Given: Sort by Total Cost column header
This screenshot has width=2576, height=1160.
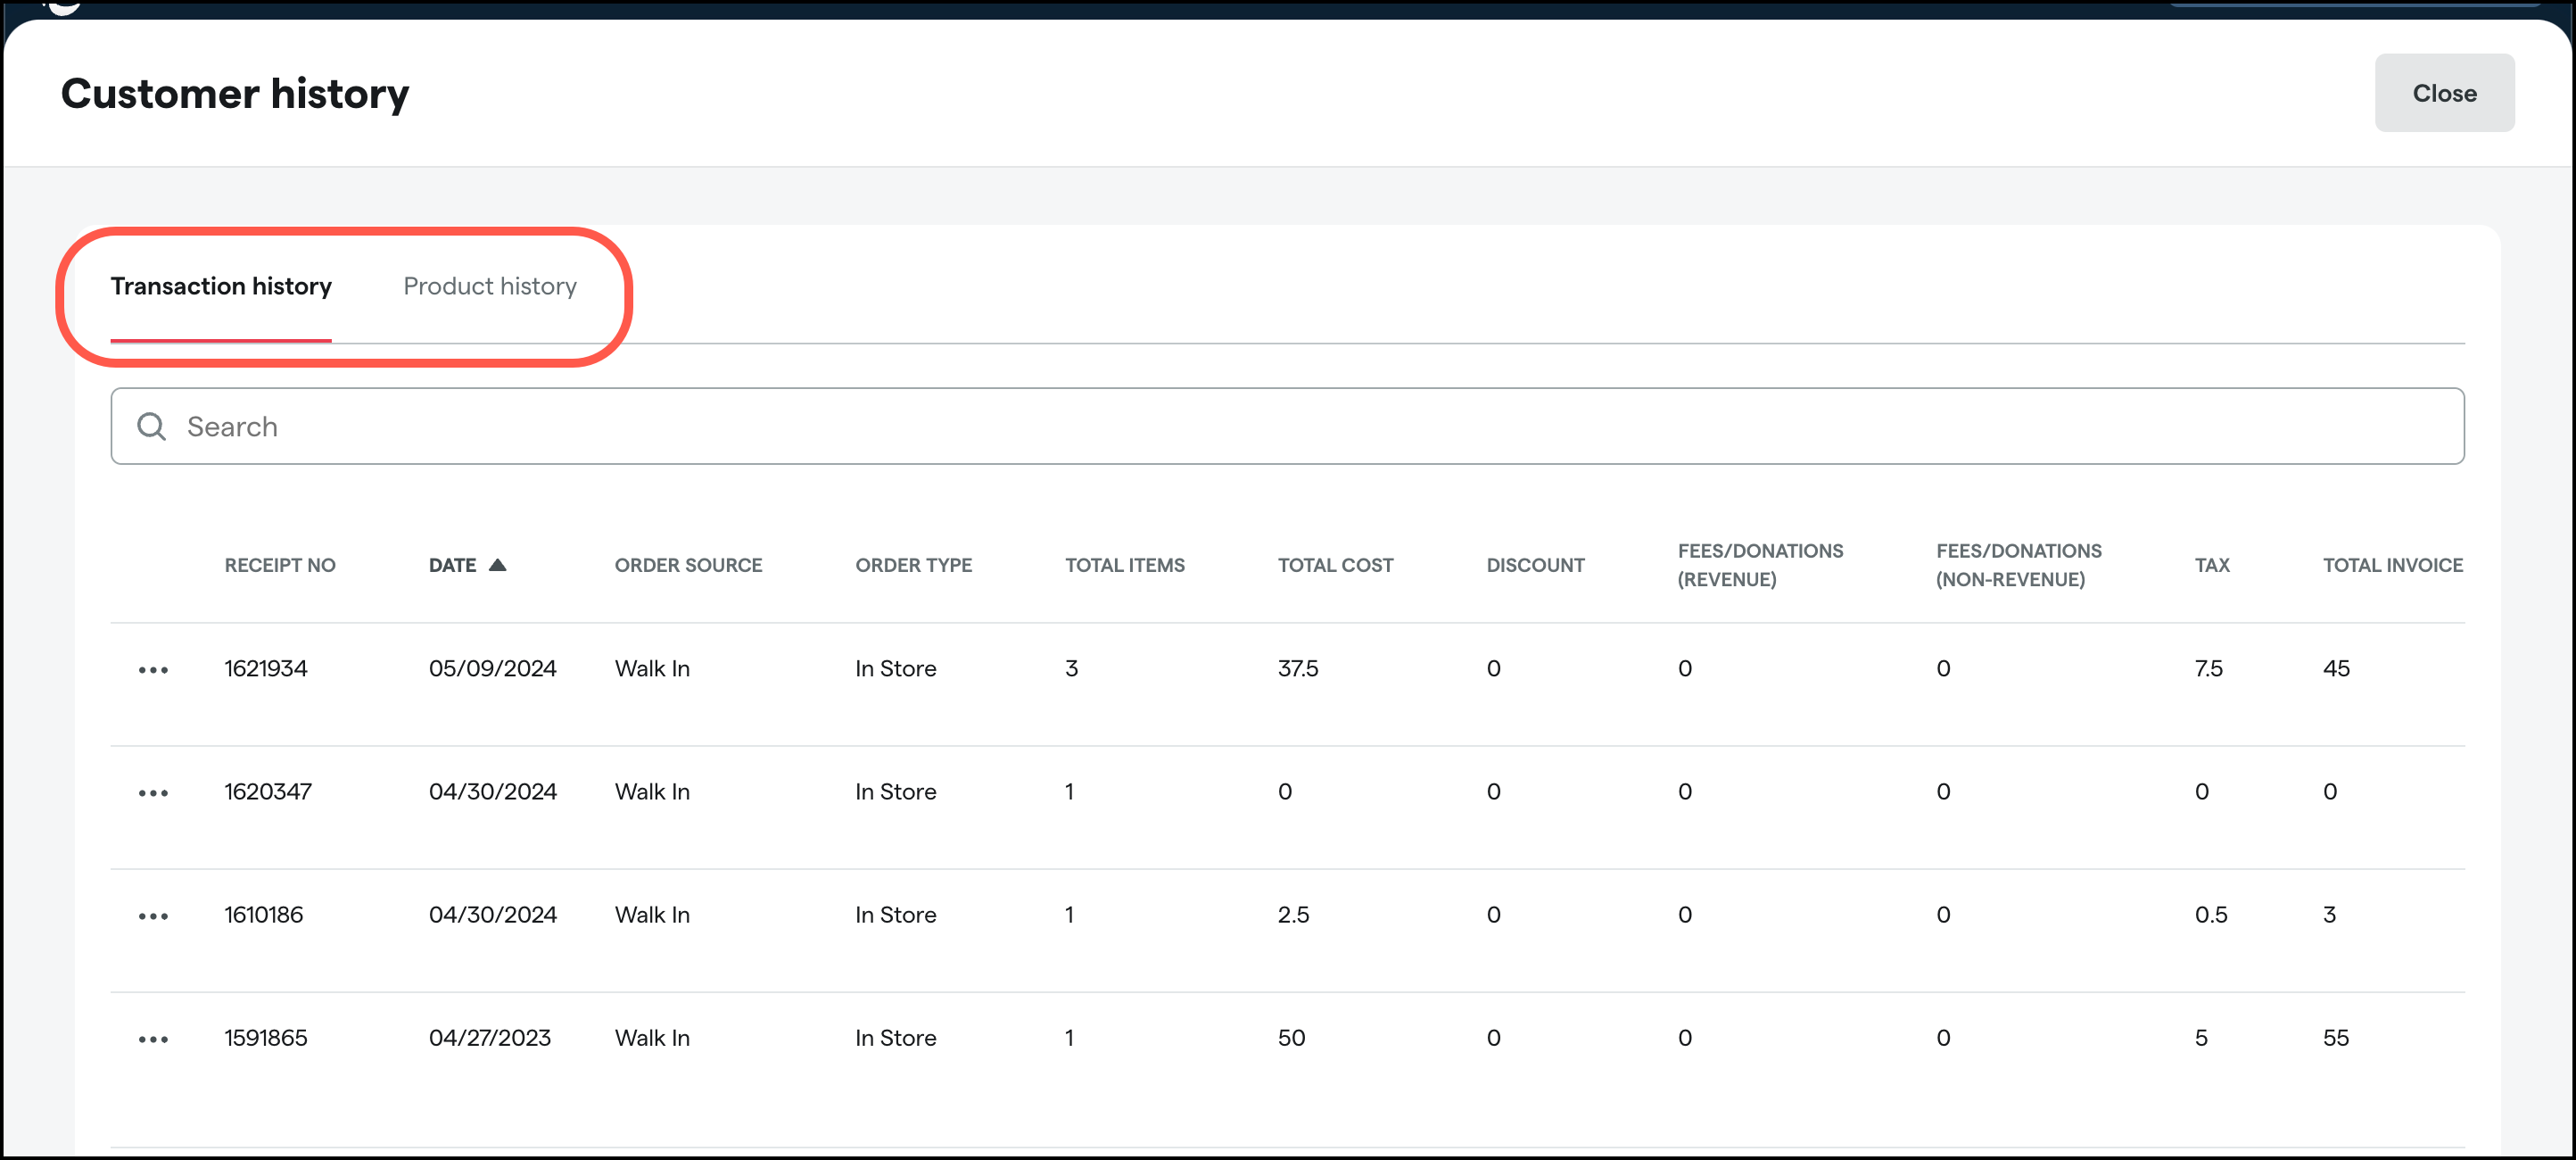Looking at the screenshot, I should coord(1335,565).
